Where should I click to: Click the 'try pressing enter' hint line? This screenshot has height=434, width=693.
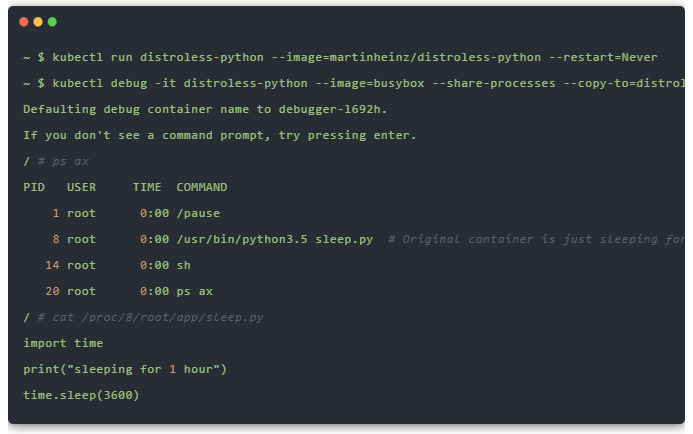point(220,135)
